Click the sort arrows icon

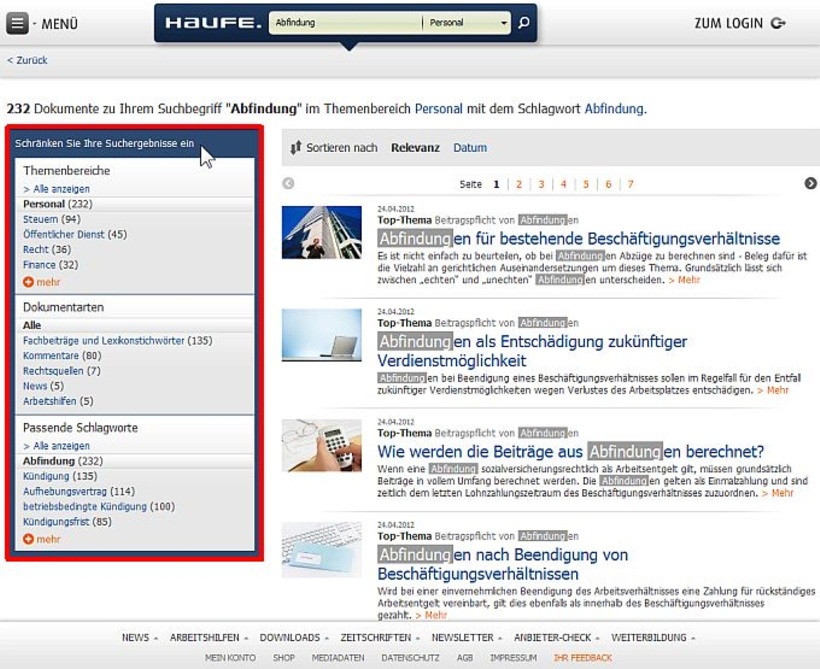[295, 148]
